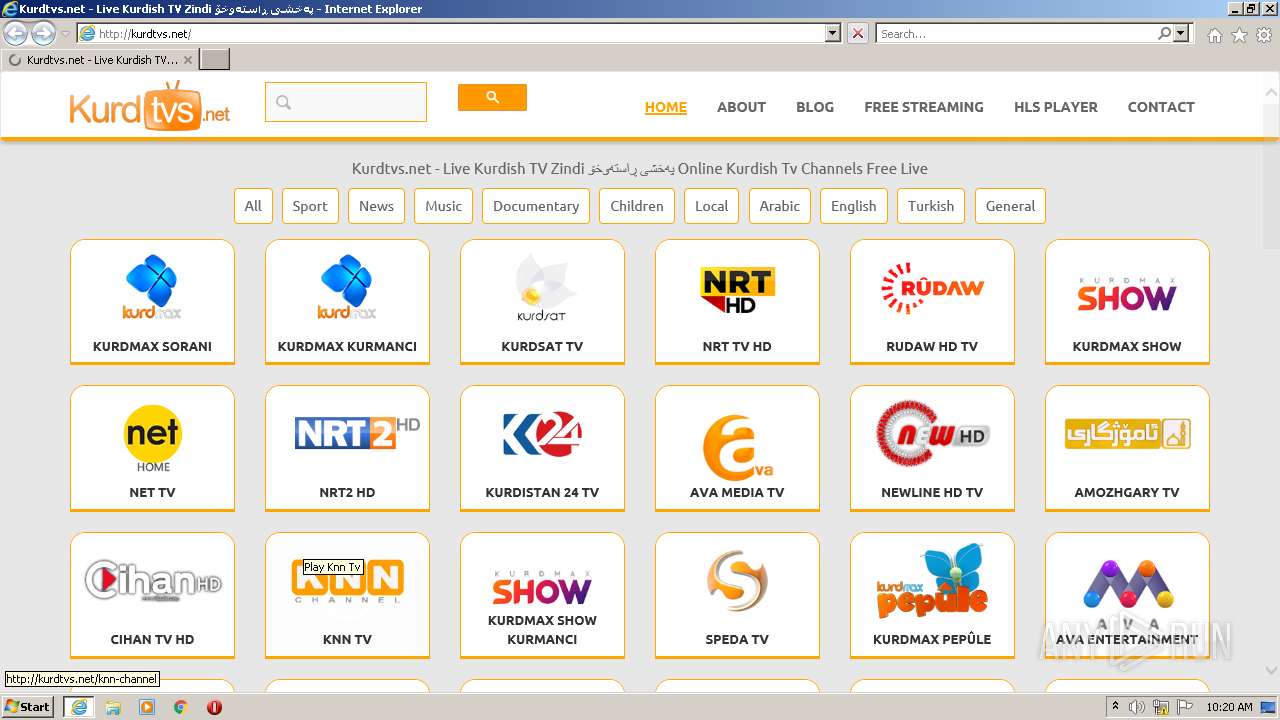1280x720 pixels.
Task: Filter channels by News
Action: tap(376, 206)
